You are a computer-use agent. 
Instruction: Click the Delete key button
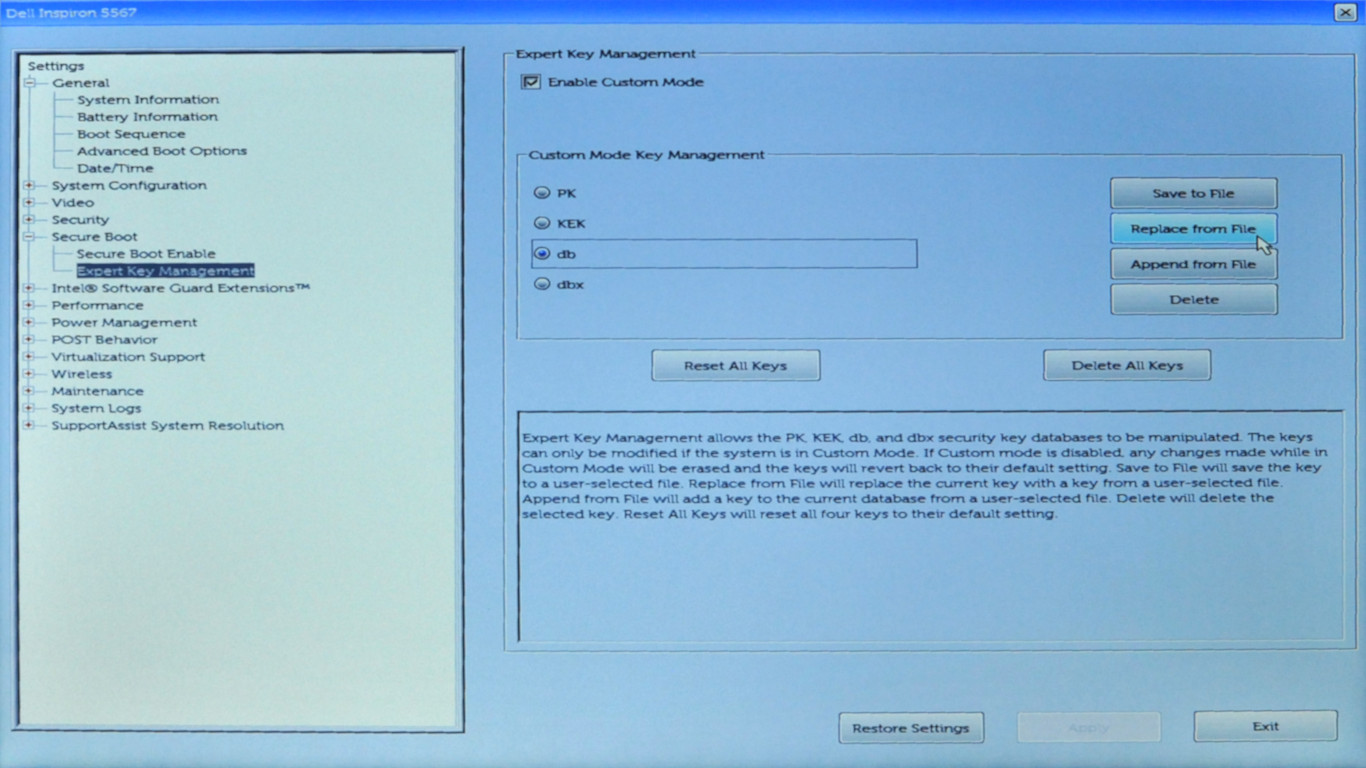[x=1193, y=299]
